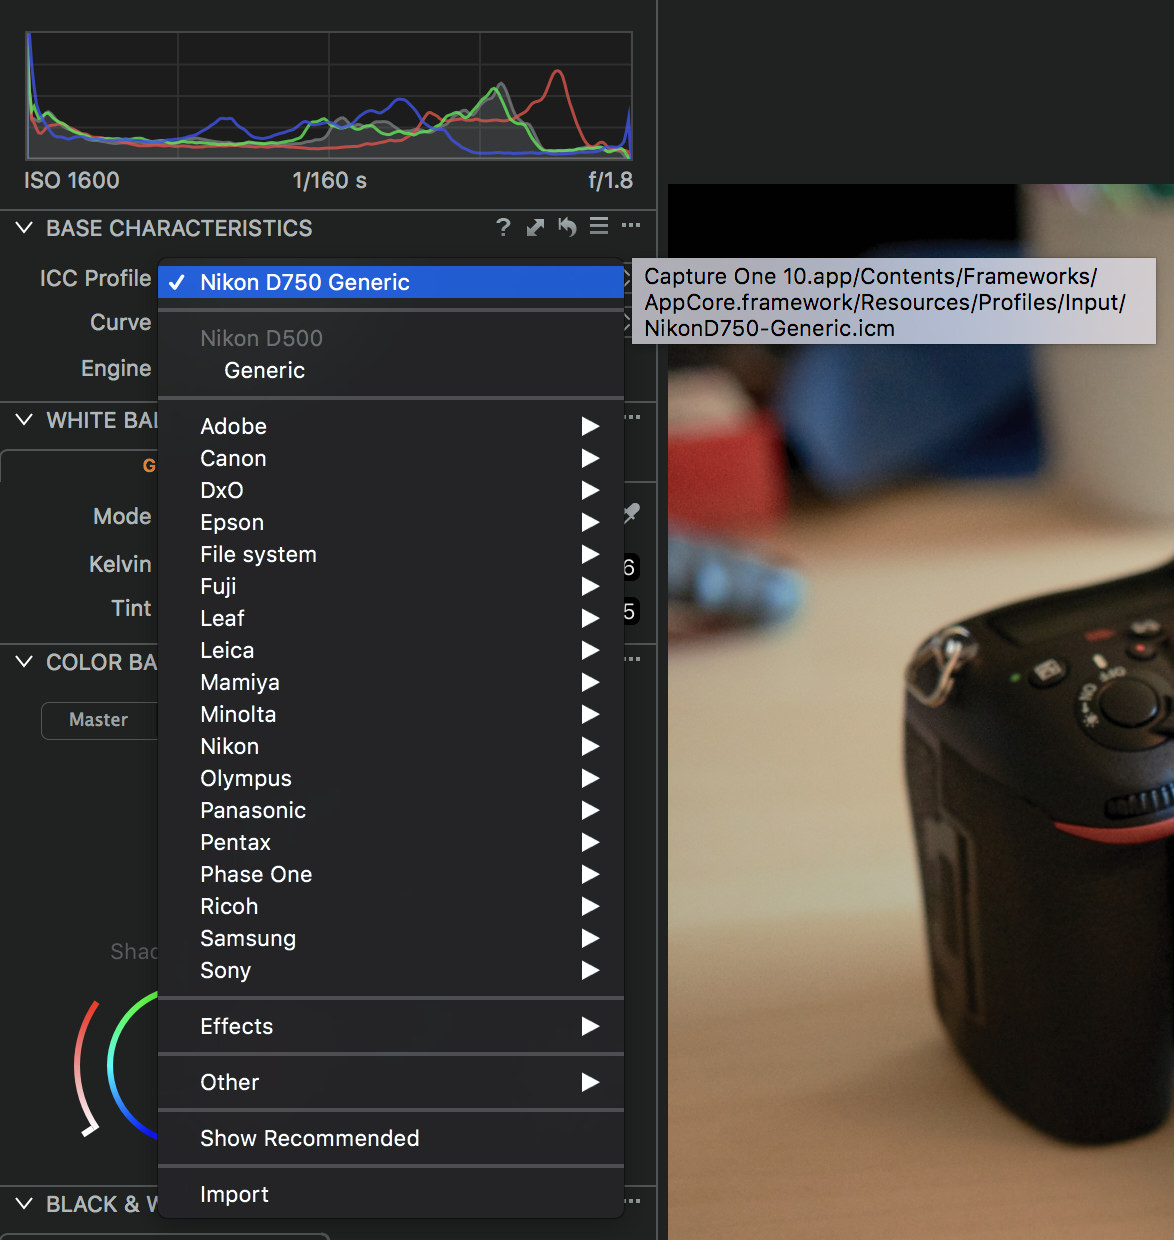The height and width of the screenshot is (1240, 1174).
Task: Collapse the Base Characteristics section
Action: pyautogui.click(x=24, y=228)
